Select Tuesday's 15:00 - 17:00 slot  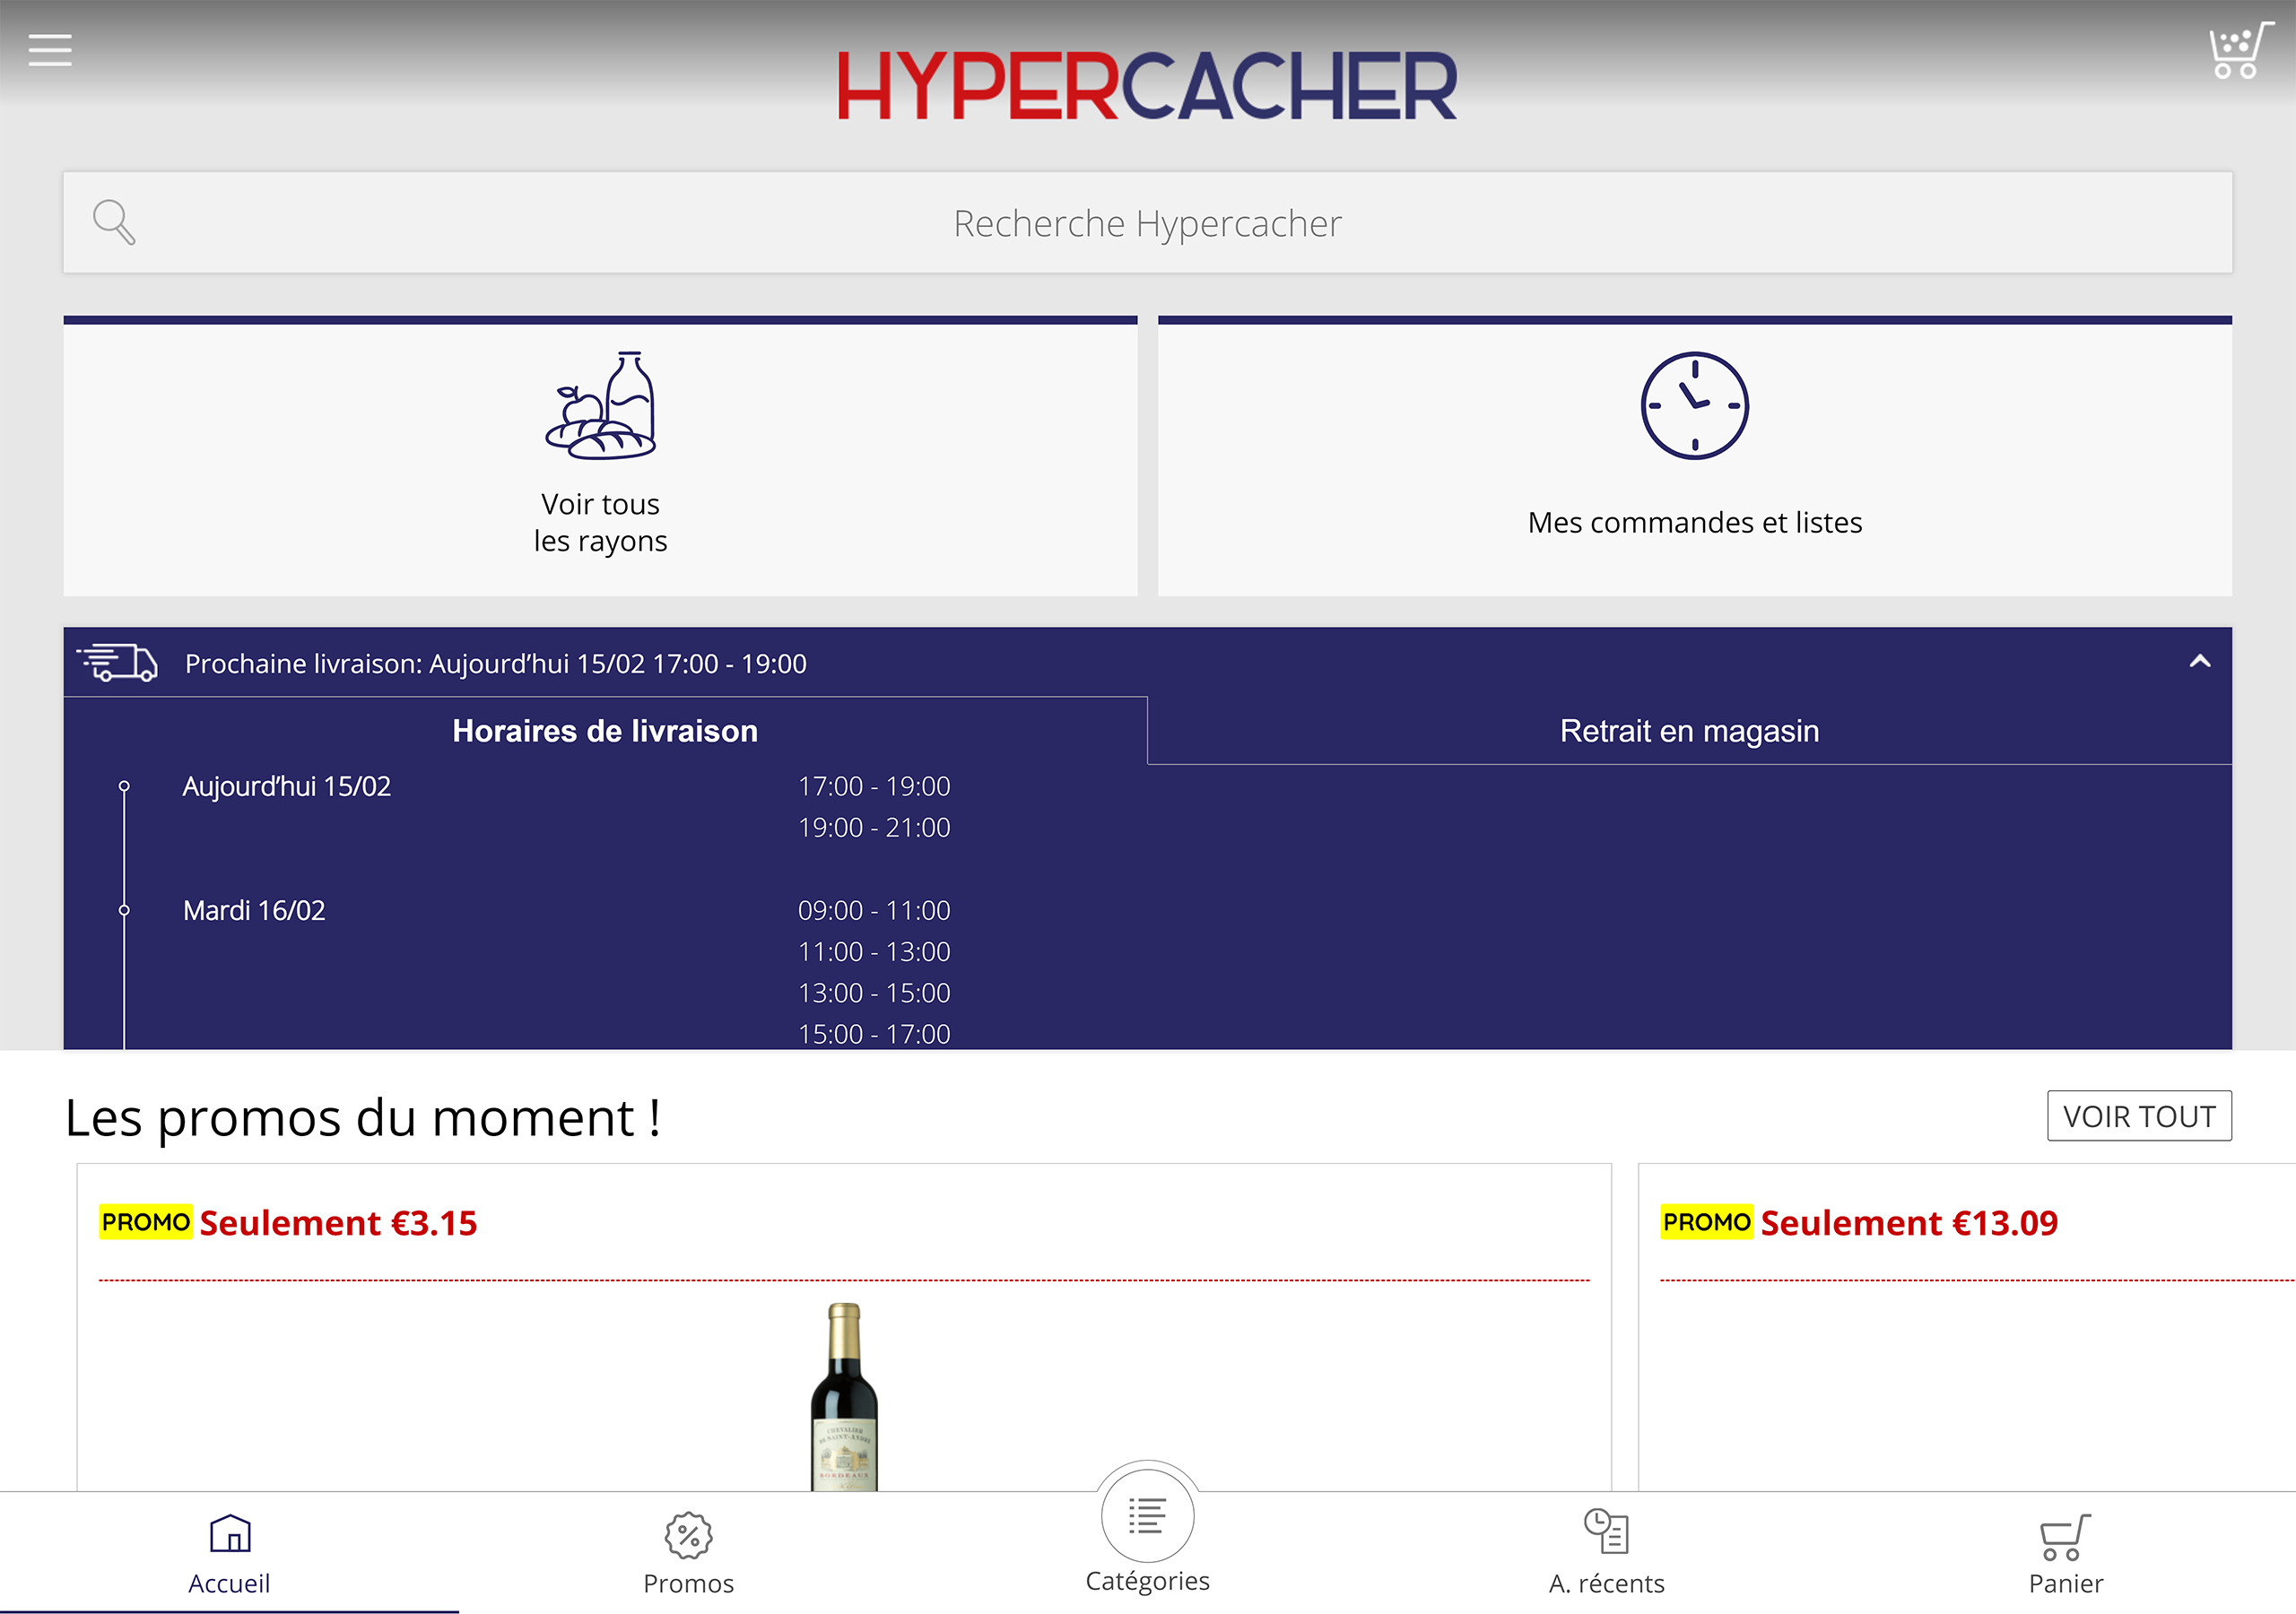pos(874,1033)
